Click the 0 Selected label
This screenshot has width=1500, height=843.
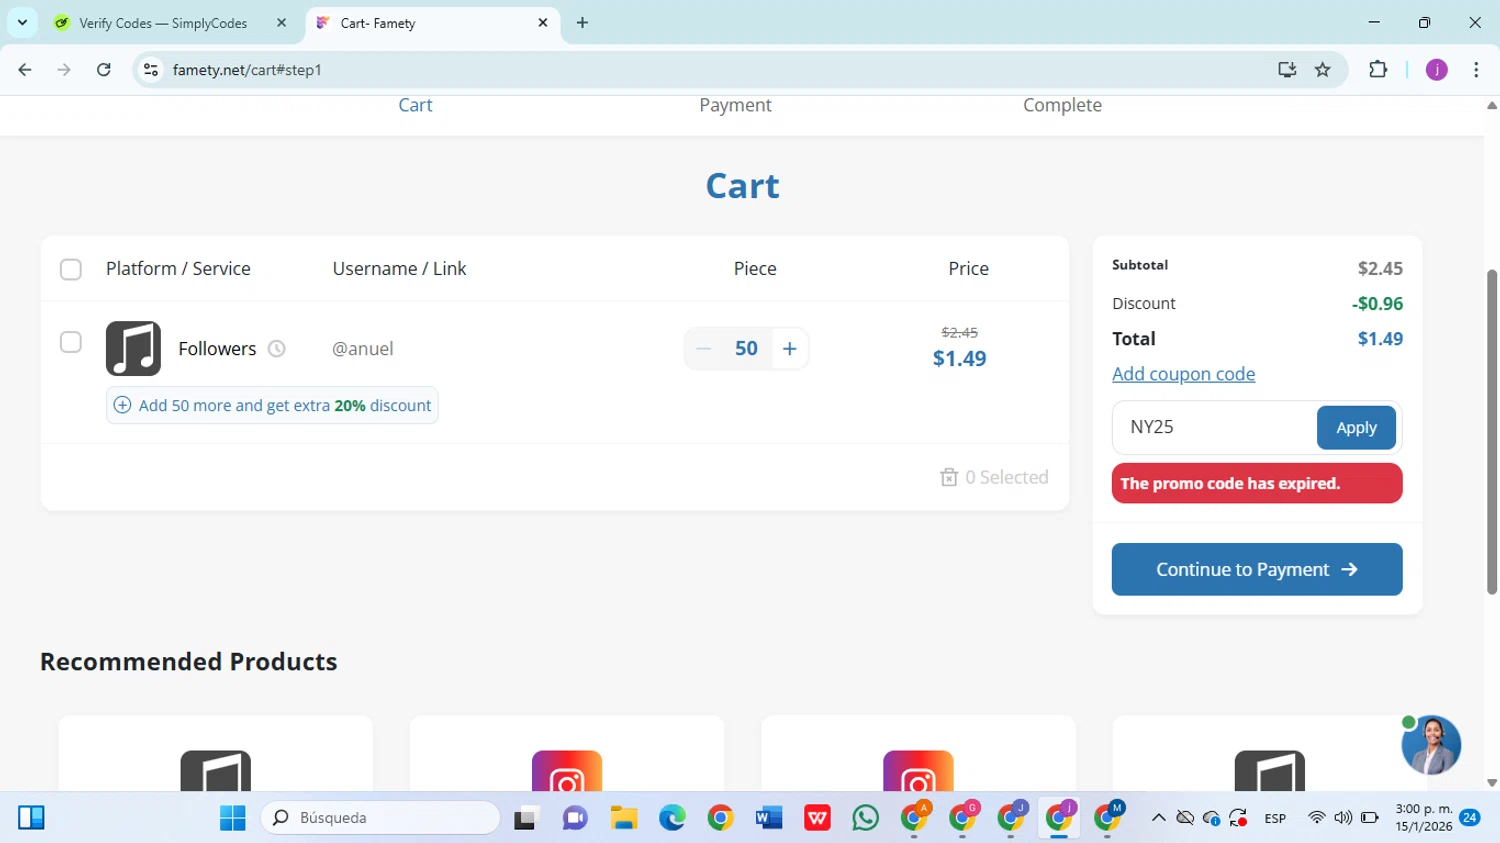(1006, 477)
